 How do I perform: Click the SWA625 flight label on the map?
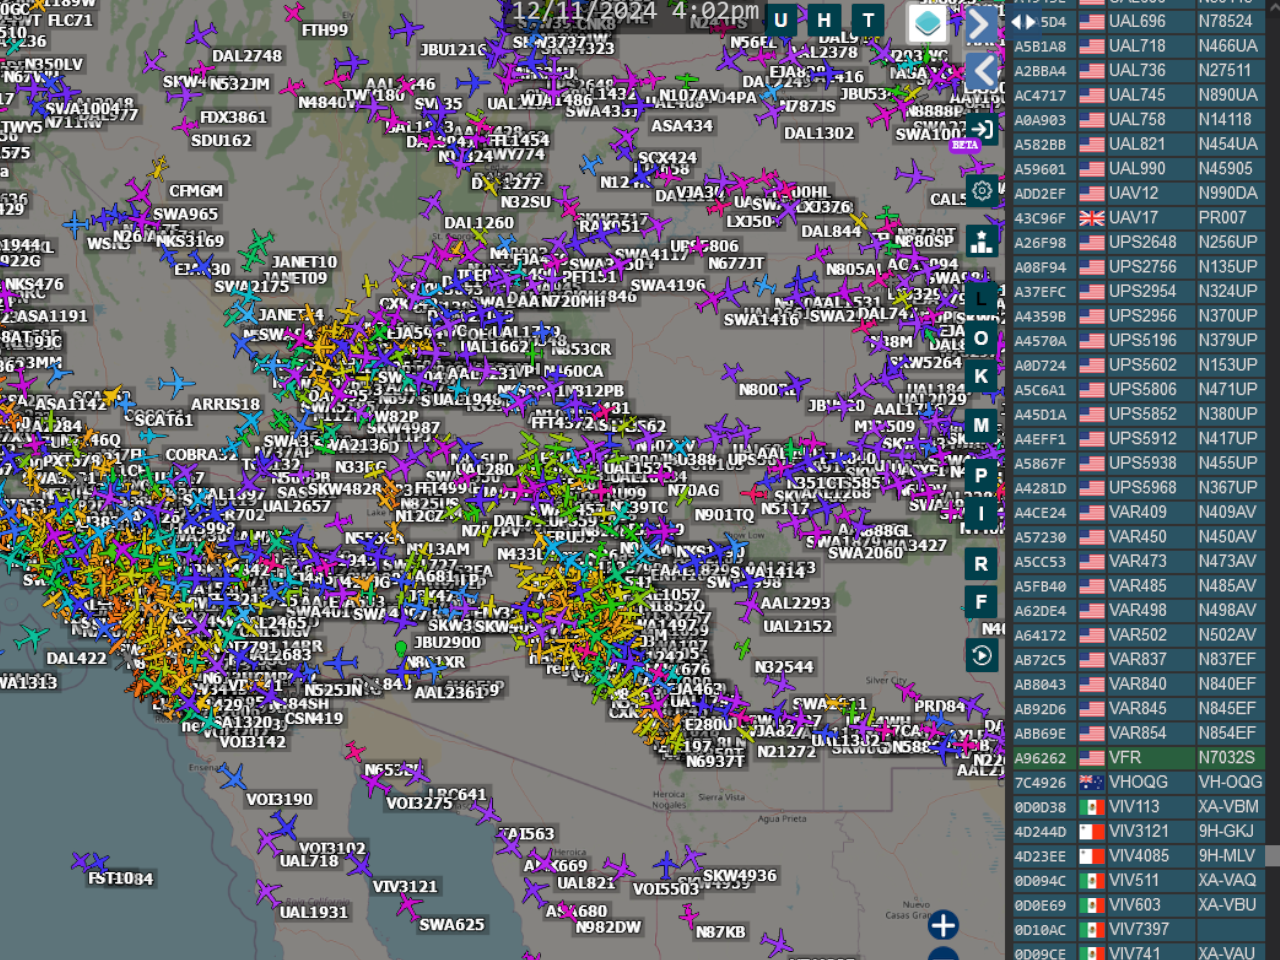point(452,925)
